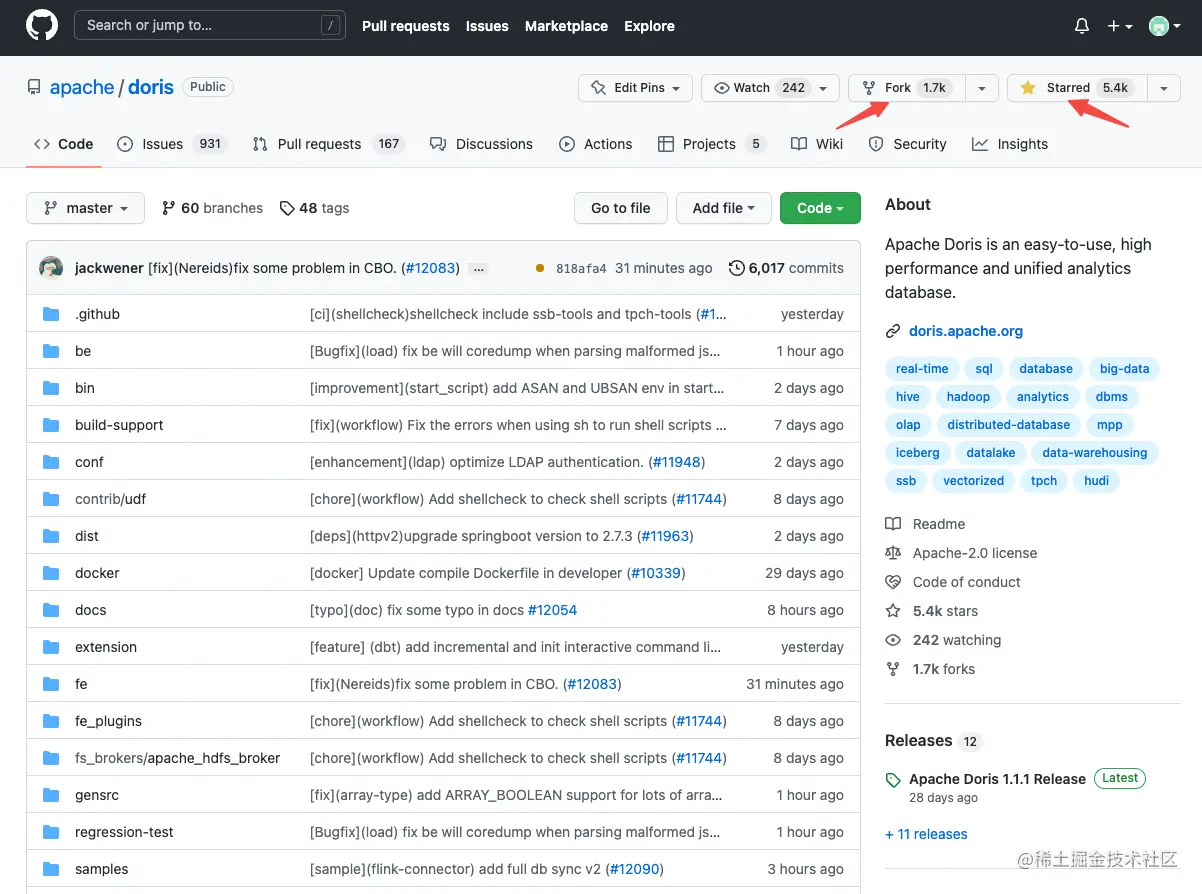
Task: Open the regression-test folder
Action: coord(124,832)
